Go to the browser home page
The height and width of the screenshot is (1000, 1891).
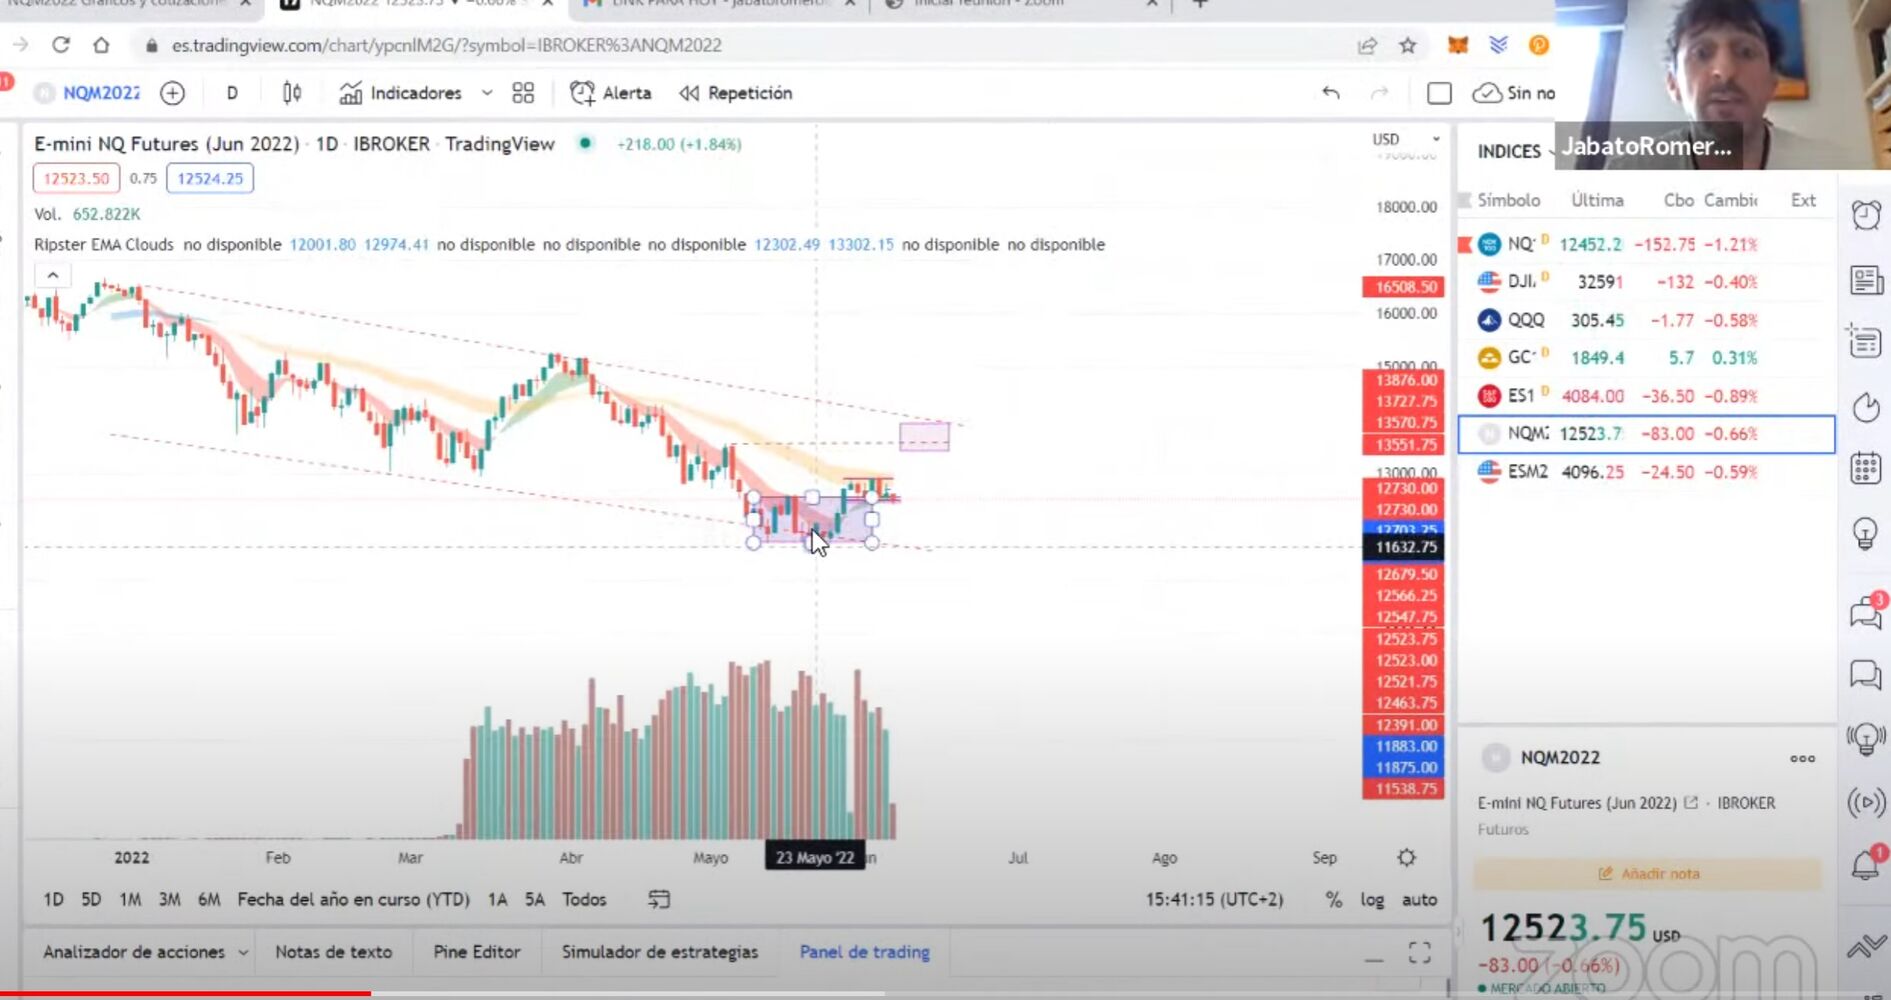[x=101, y=45]
